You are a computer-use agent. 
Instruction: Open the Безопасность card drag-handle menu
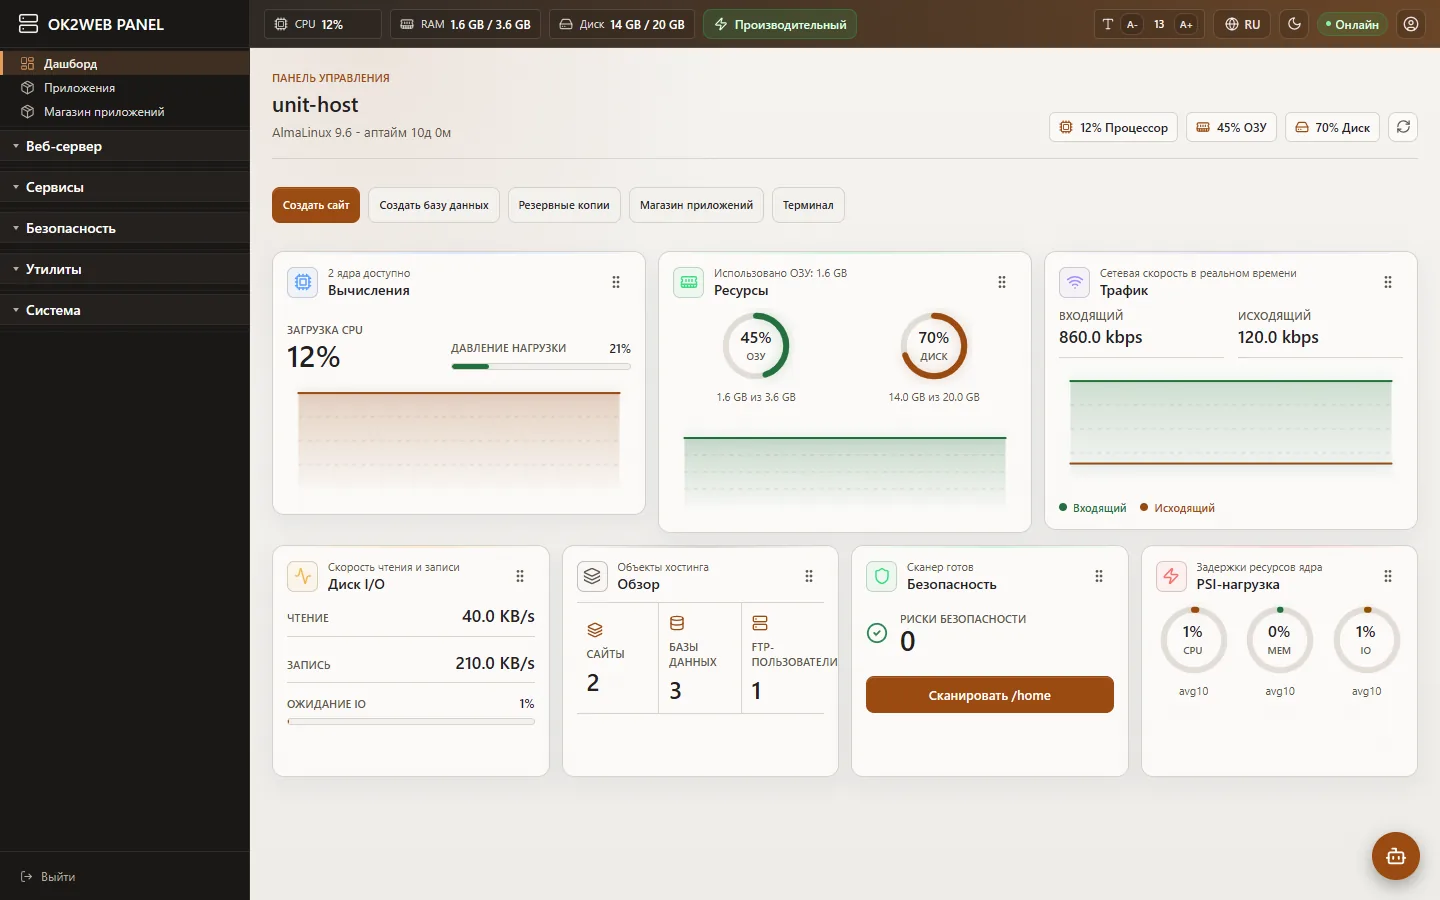(x=1099, y=576)
